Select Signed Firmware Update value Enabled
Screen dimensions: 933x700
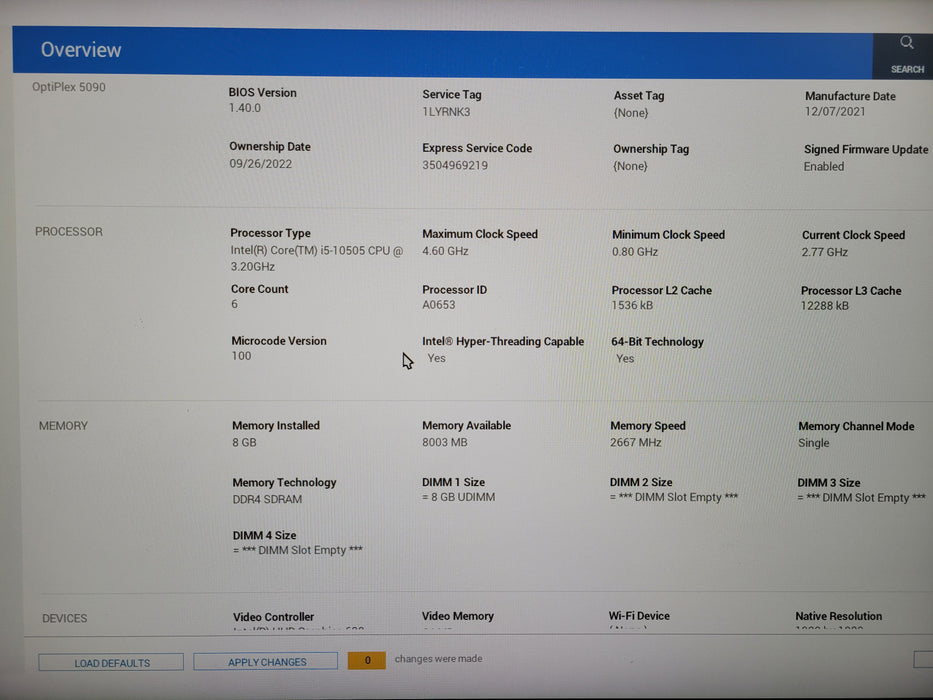pyautogui.click(x=824, y=166)
